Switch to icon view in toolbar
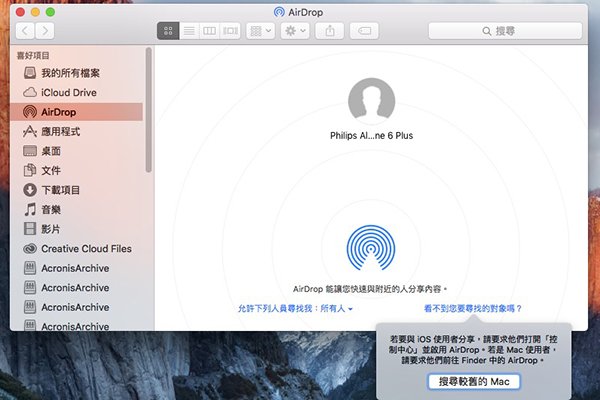Image resolution: width=600 pixels, height=400 pixels. click(168, 31)
